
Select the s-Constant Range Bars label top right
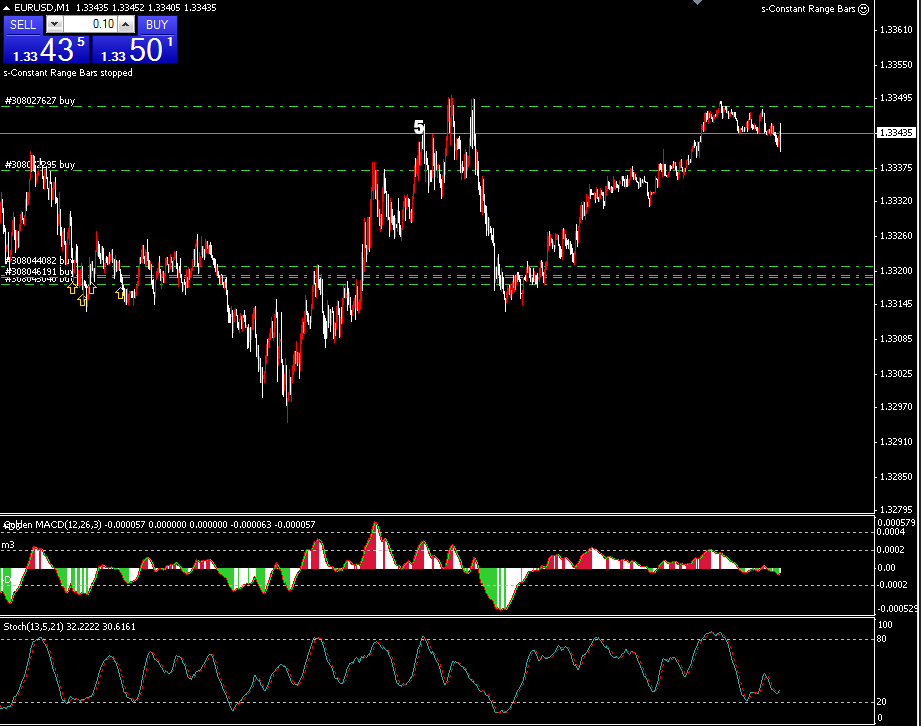tap(808, 9)
